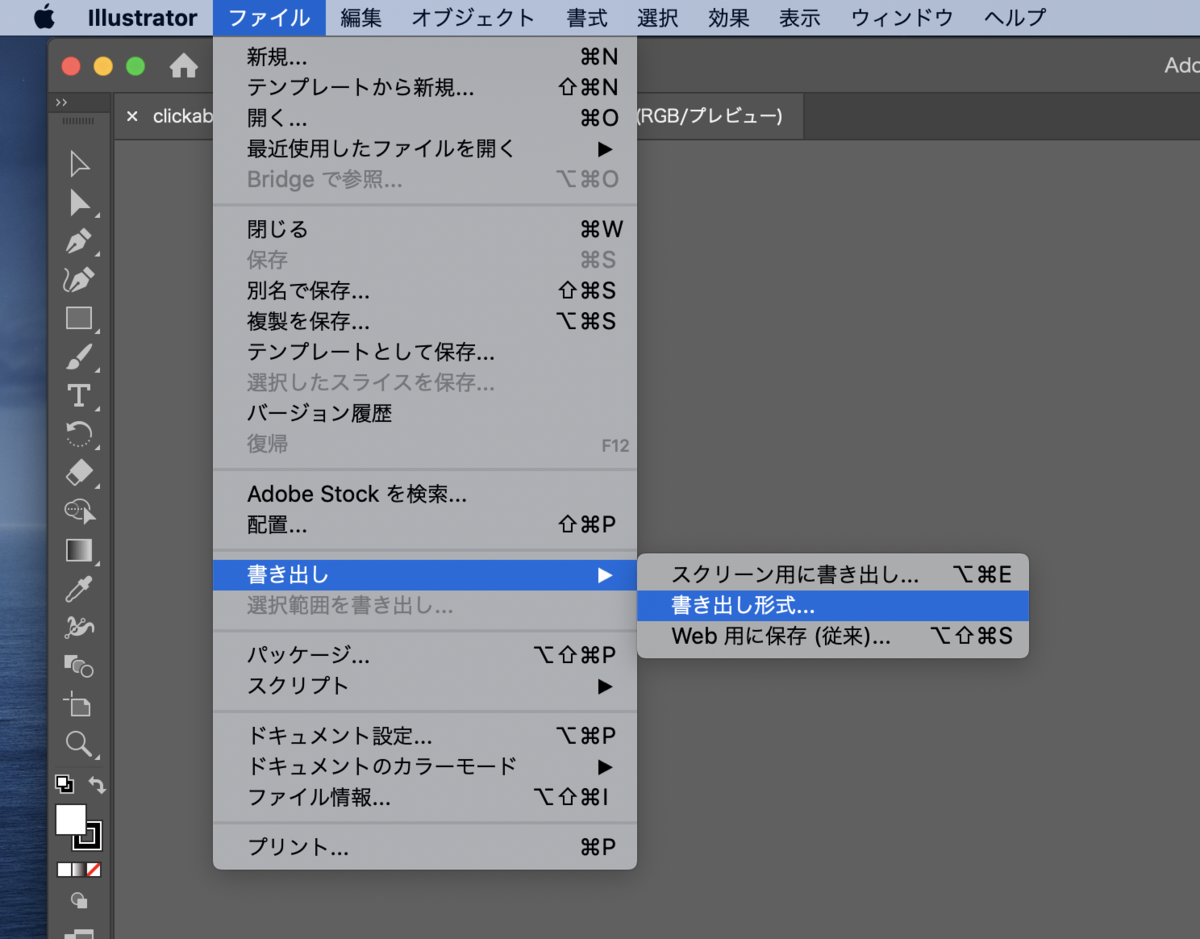
Task: Select the Selection tool arrow
Action: pos(79,164)
